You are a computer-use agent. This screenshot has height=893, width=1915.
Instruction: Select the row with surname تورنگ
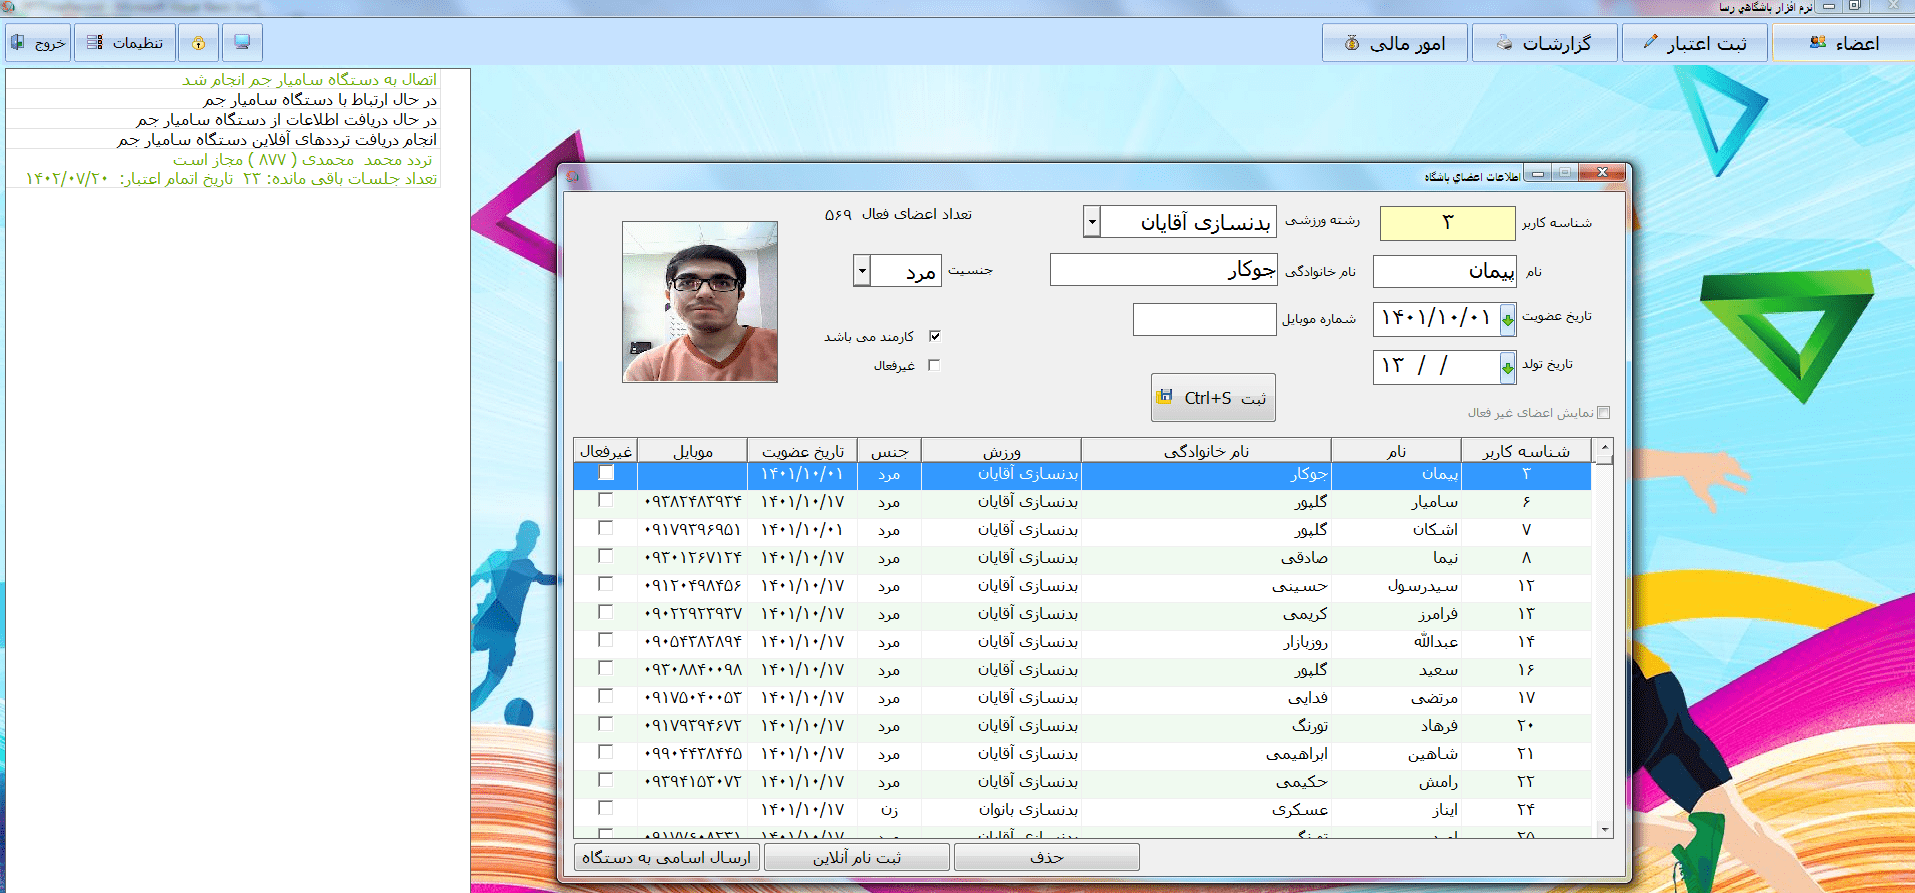(x=1083, y=725)
